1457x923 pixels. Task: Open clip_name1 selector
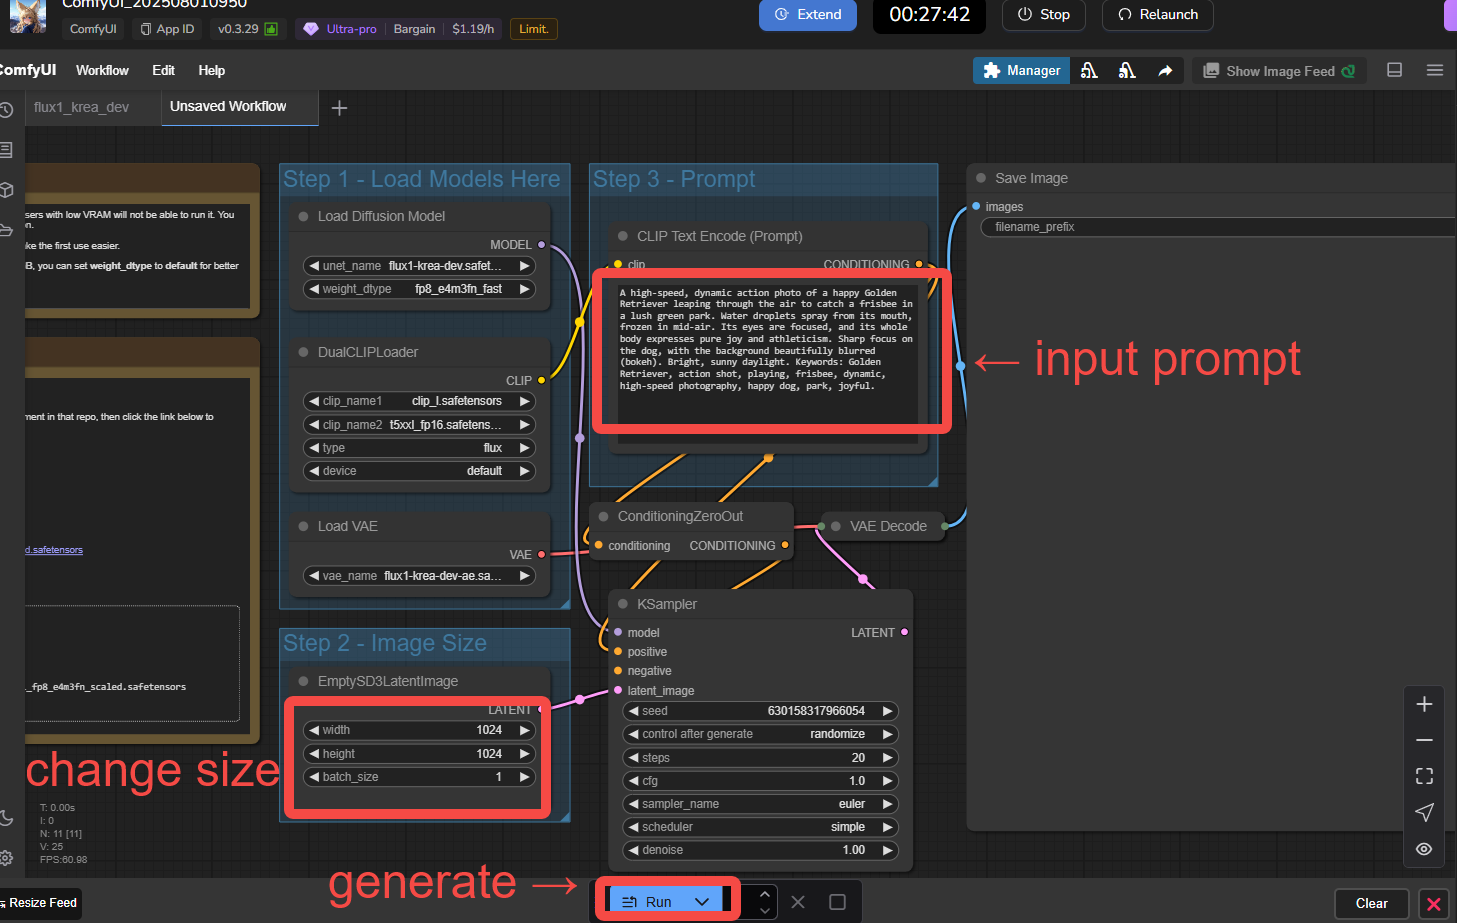(420, 401)
